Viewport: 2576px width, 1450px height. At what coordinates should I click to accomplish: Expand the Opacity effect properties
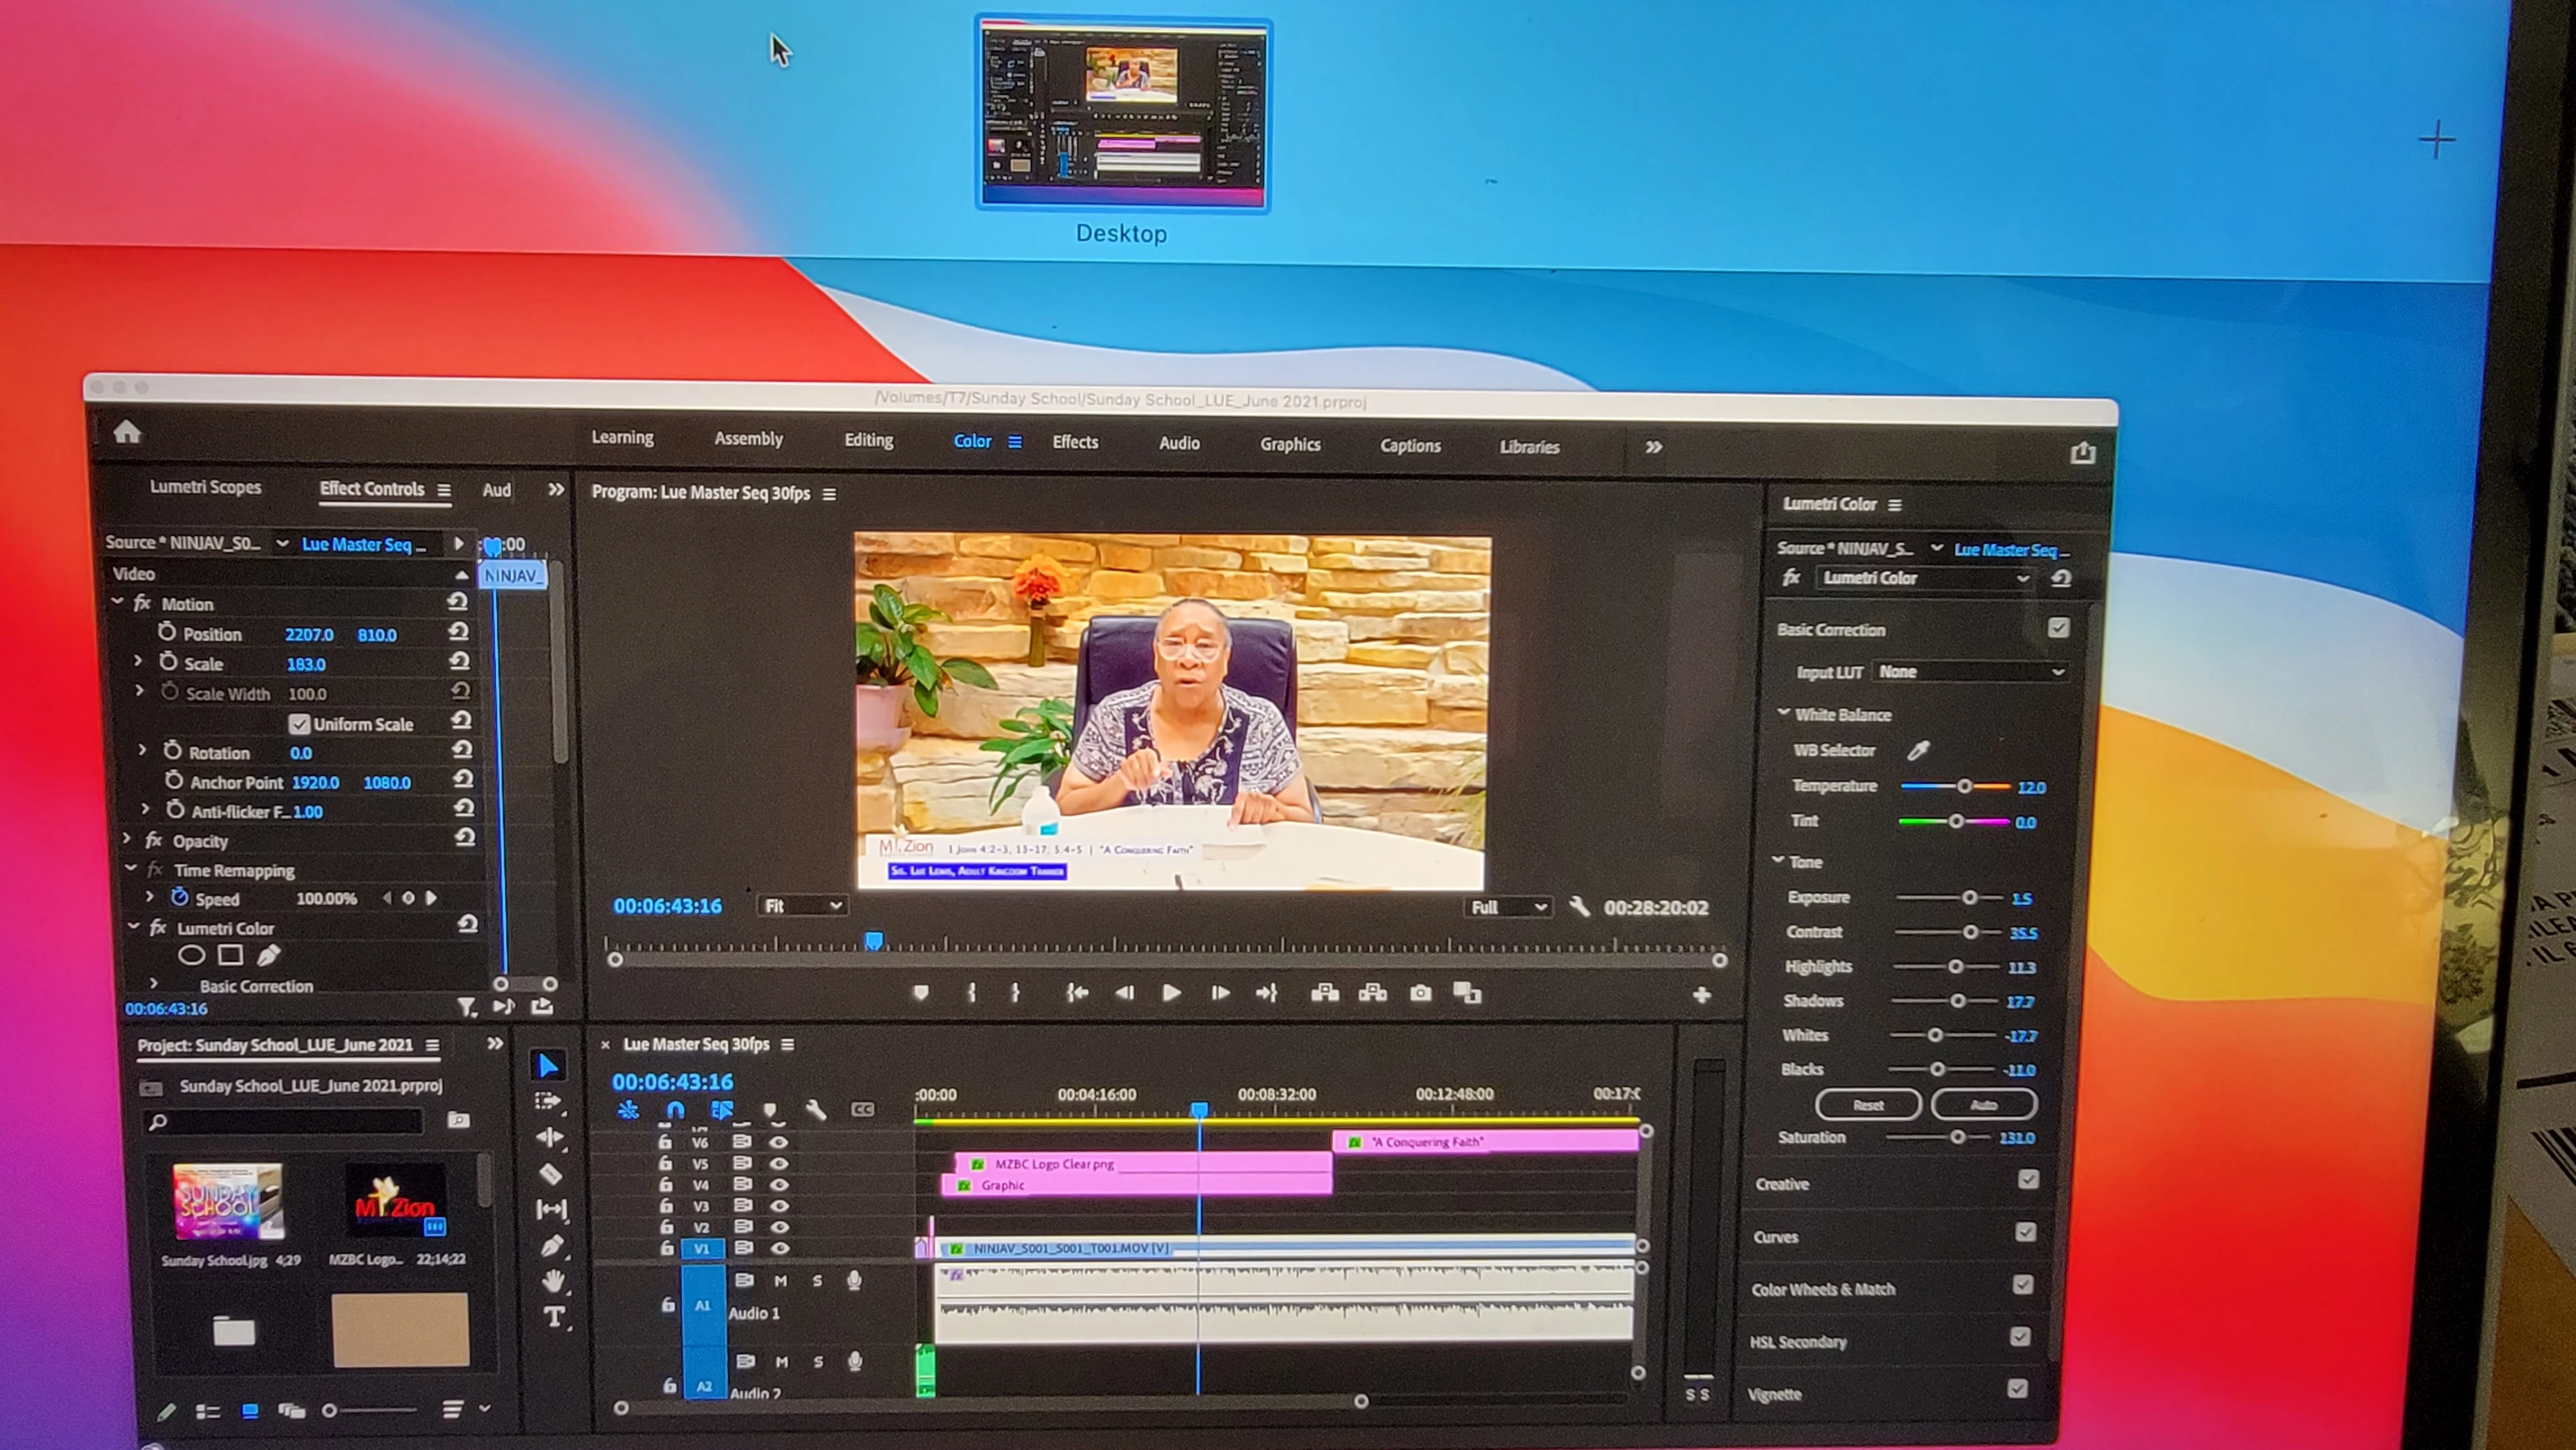[x=127, y=840]
